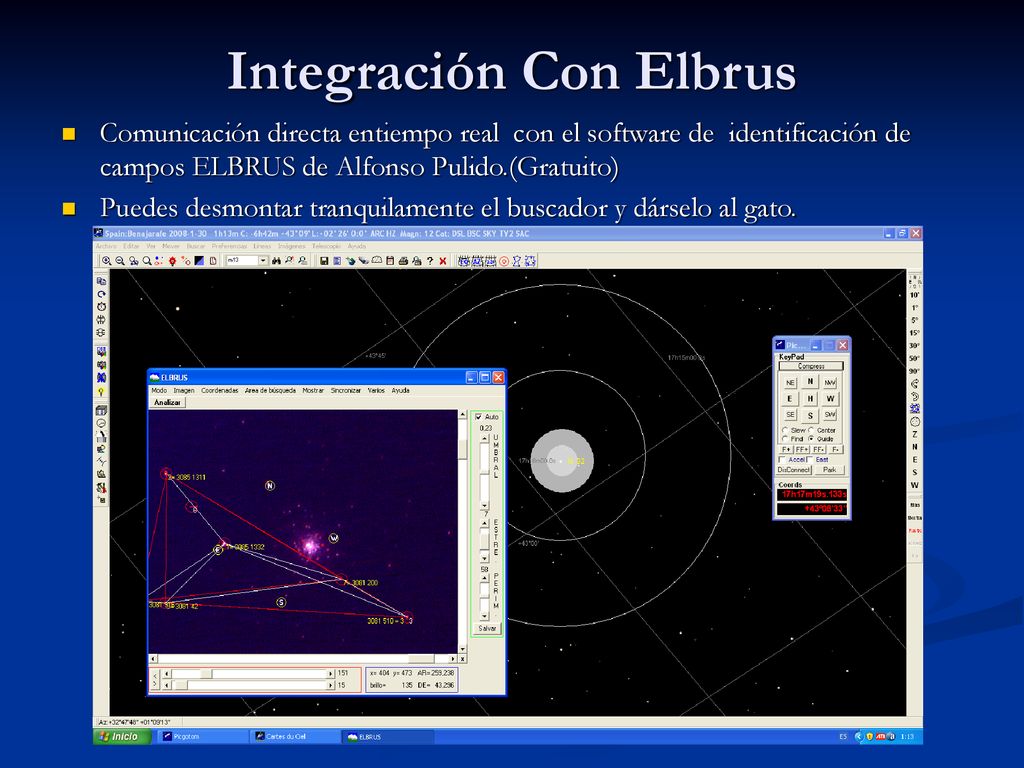Click the upper horizontal slider showing 151 in ELBRUS
This screenshot has height=768, width=1024.
[249, 673]
